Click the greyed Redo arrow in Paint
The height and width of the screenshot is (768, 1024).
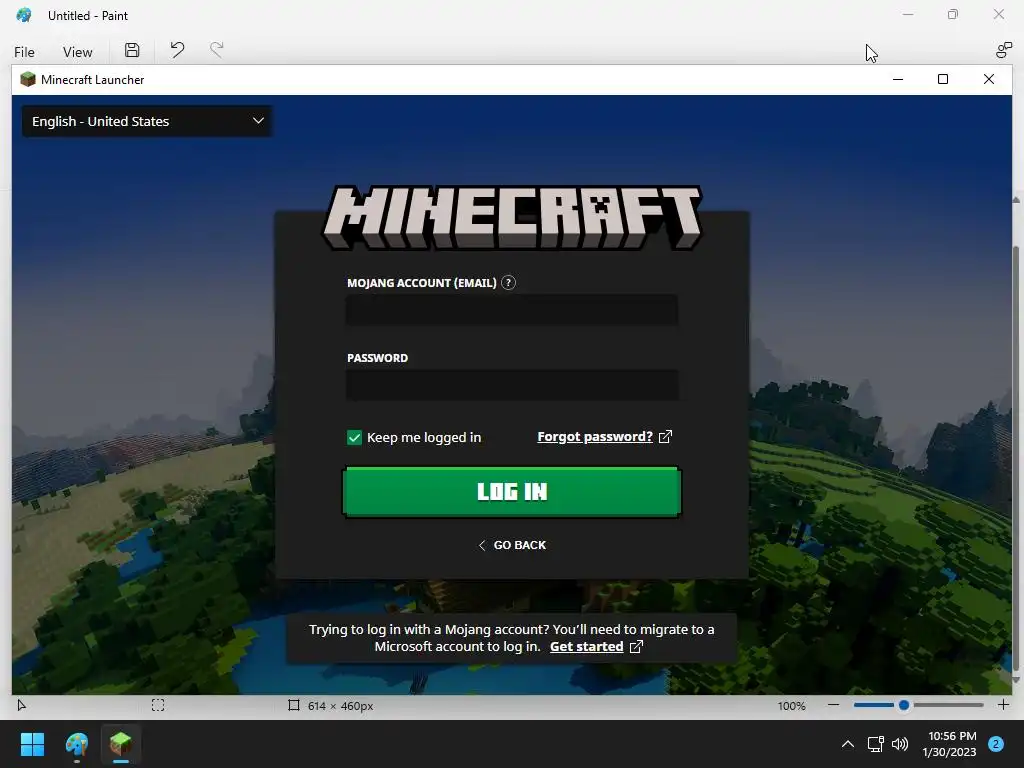click(217, 50)
